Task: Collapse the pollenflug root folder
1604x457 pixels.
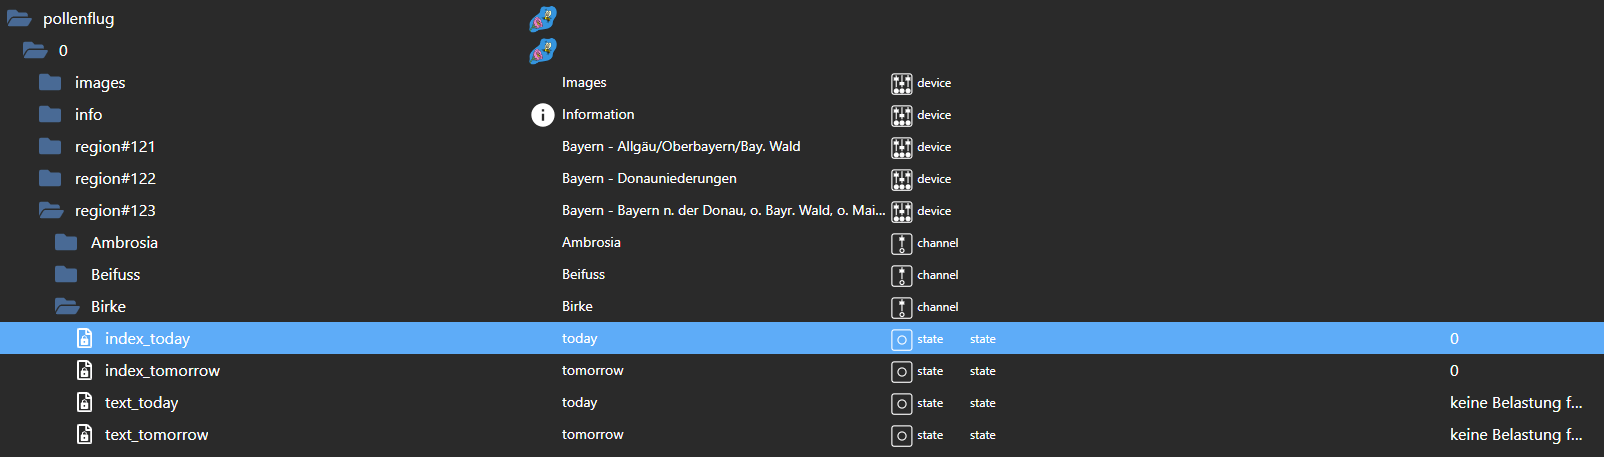Action: tap(19, 19)
